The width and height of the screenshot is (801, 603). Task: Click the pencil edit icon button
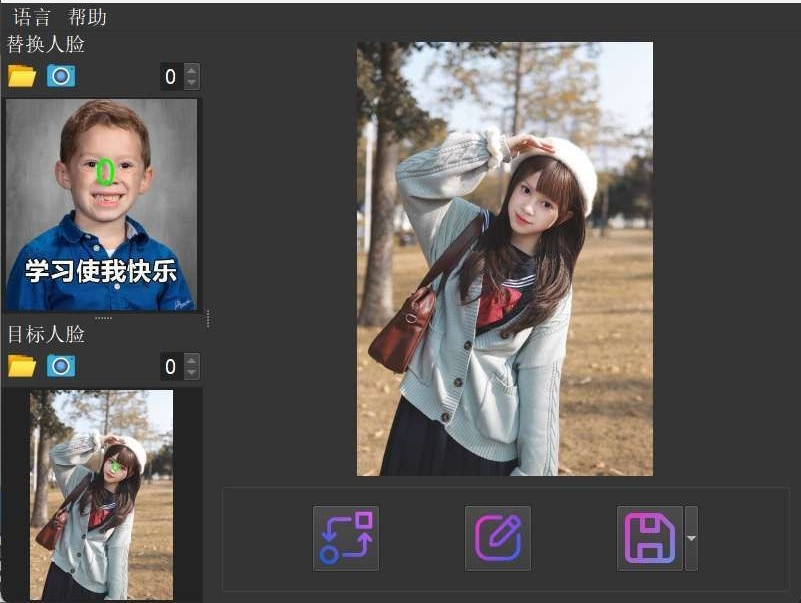pyautogui.click(x=498, y=538)
